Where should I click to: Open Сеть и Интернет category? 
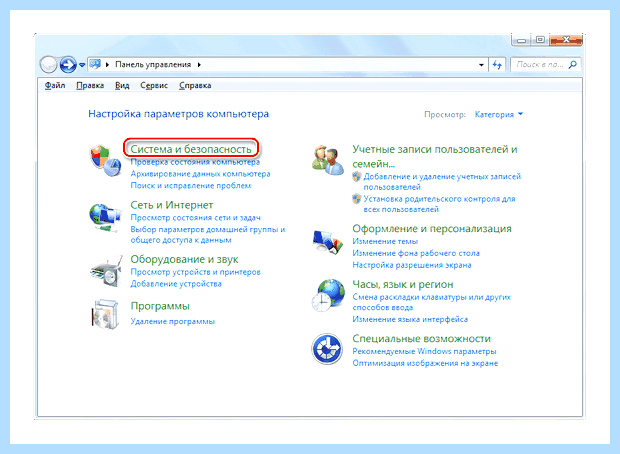172,205
